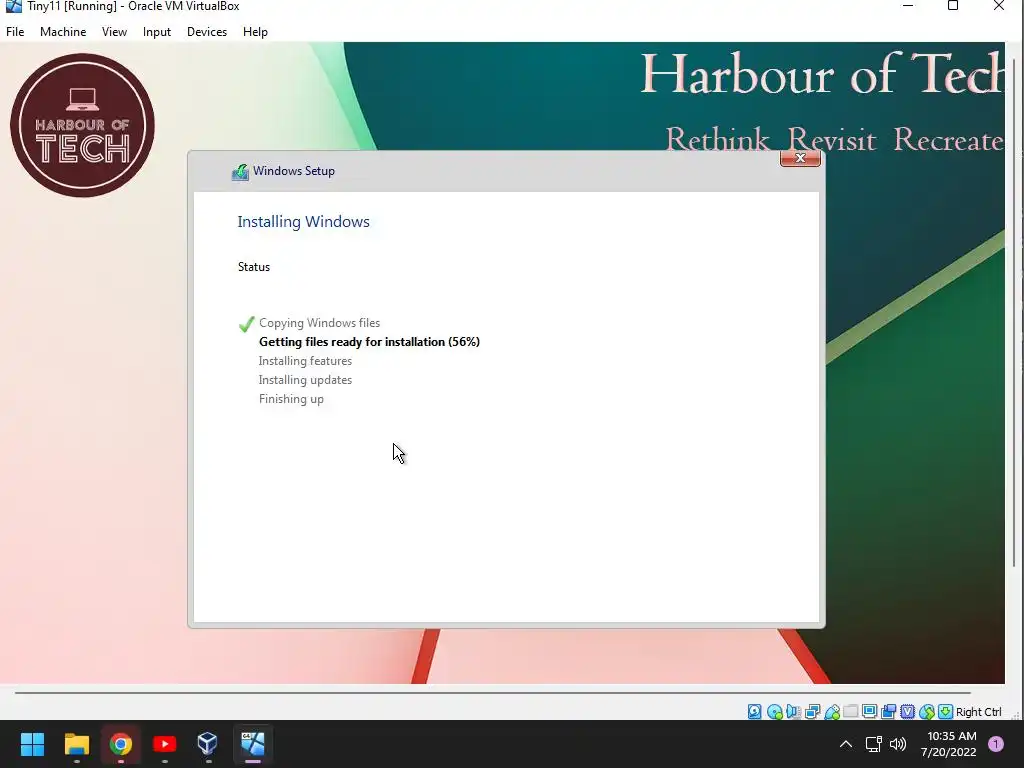Click the 'Status' label in setup
The width and height of the screenshot is (1024, 768).
tap(254, 267)
